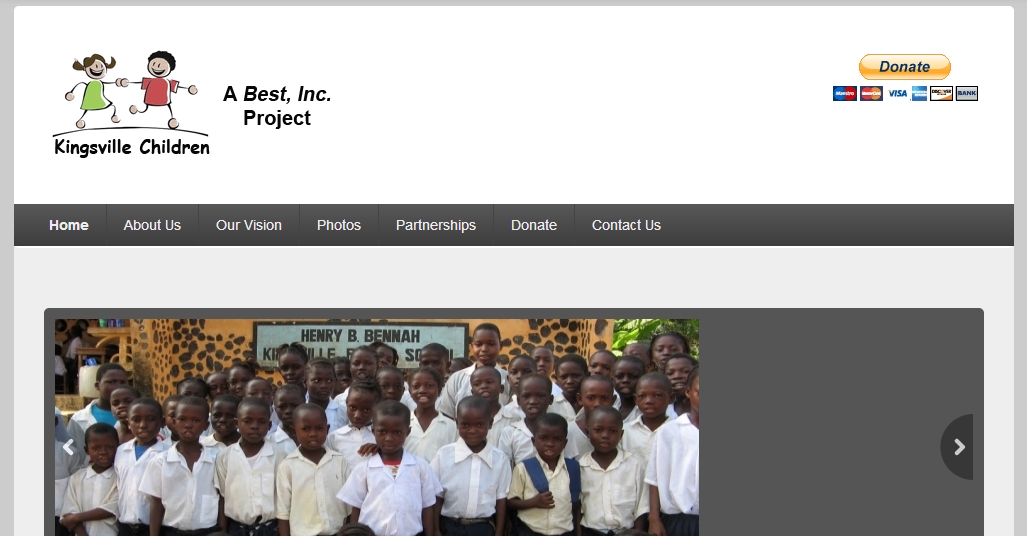Click the American Express card icon

pyautogui.click(x=919, y=94)
